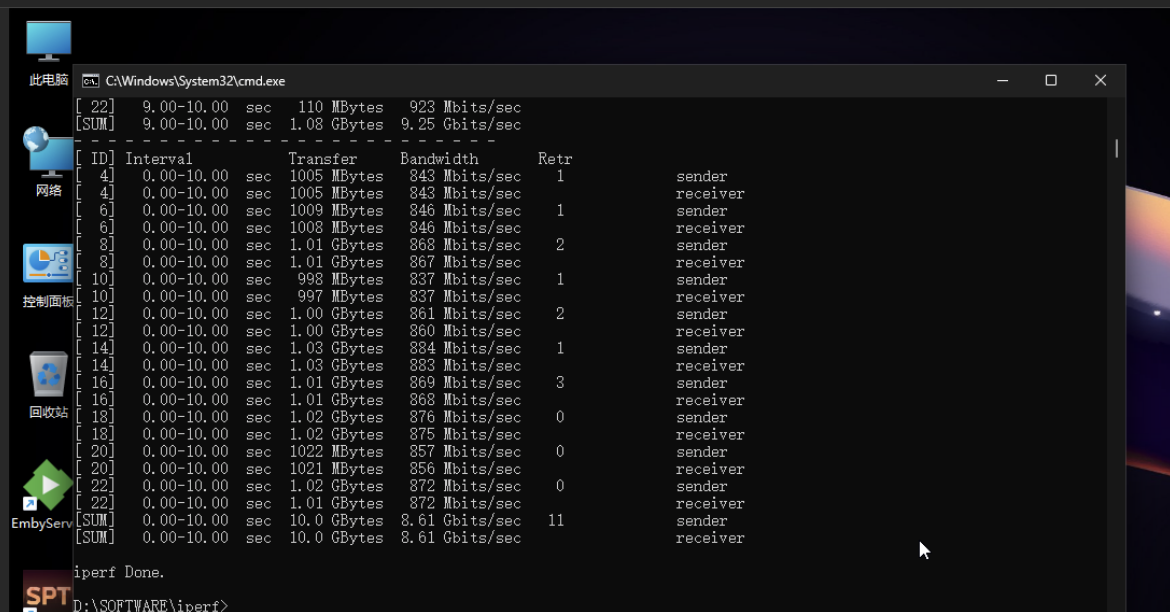Click the "Transfer" column header text
This screenshot has width=1170, height=612.
point(322,159)
